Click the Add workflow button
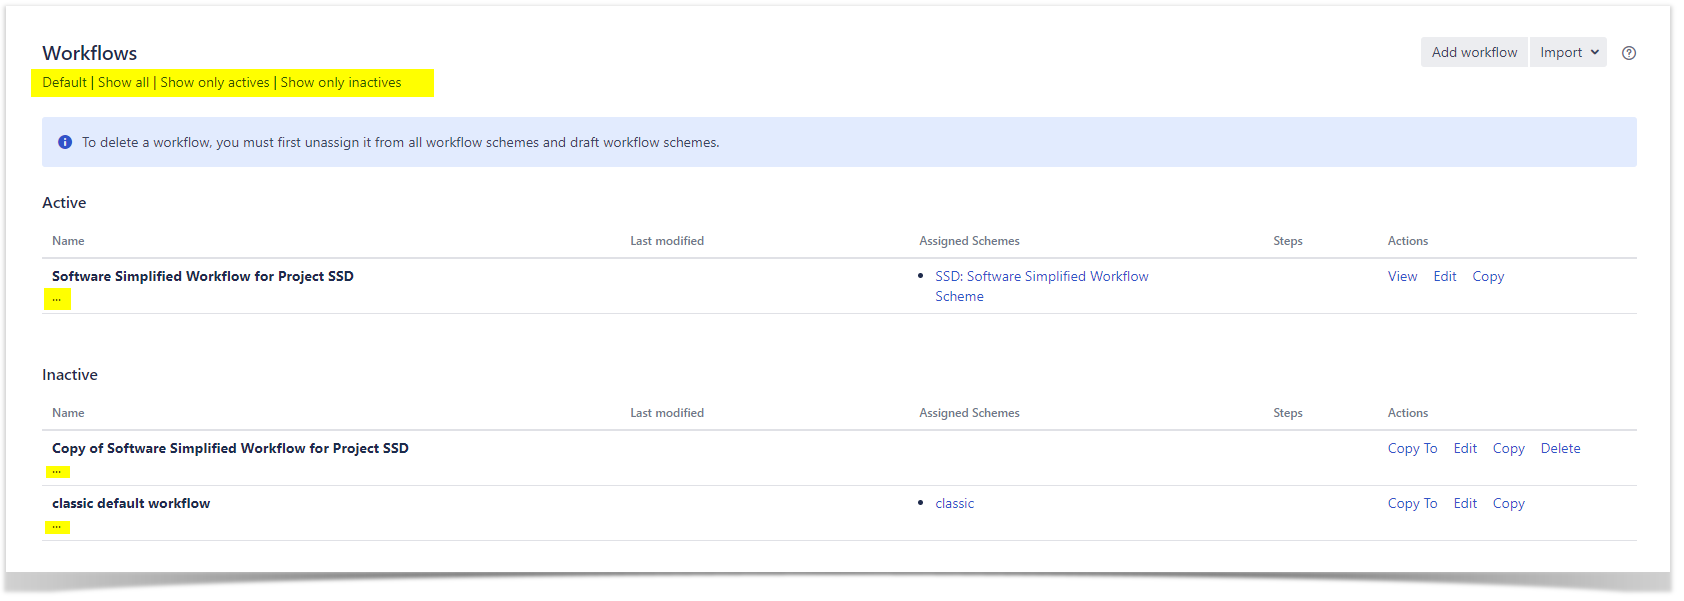Image resolution: width=1684 pixels, height=601 pixels. pyautogui.click(x=1474, y=52)
